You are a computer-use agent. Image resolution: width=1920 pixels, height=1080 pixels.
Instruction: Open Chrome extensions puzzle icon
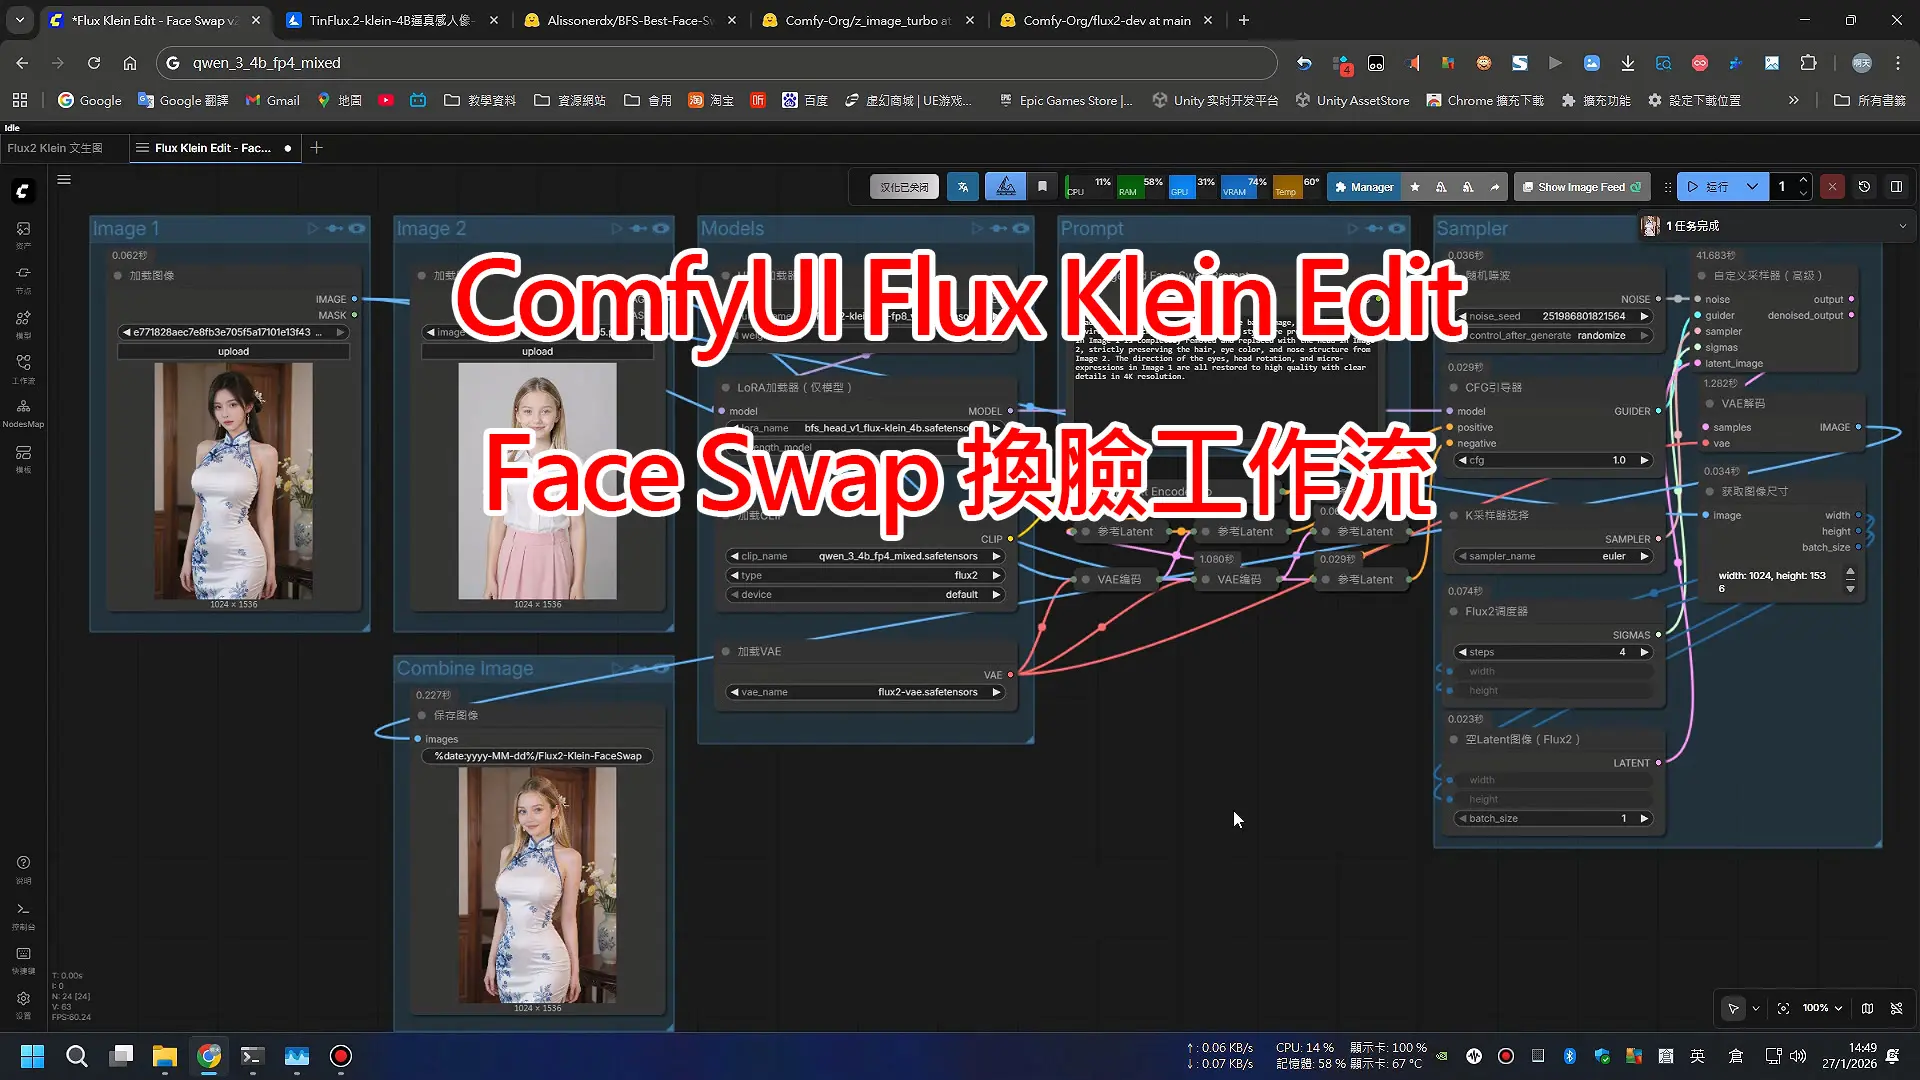[1808, 63]
